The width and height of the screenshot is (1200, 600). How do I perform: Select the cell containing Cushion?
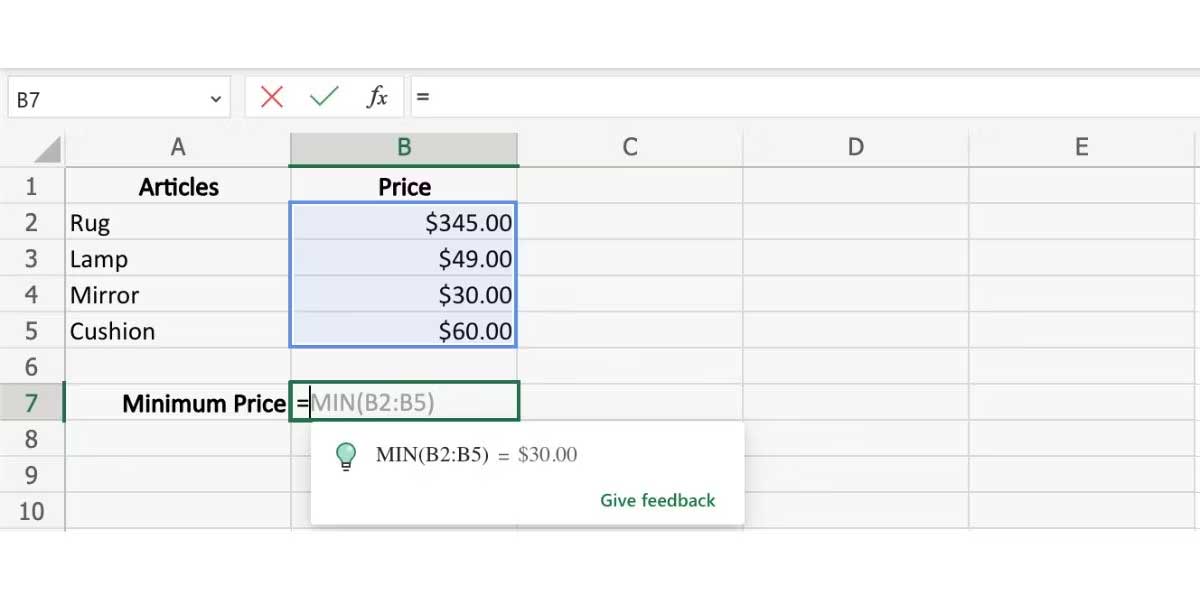[x=177, y=330]
